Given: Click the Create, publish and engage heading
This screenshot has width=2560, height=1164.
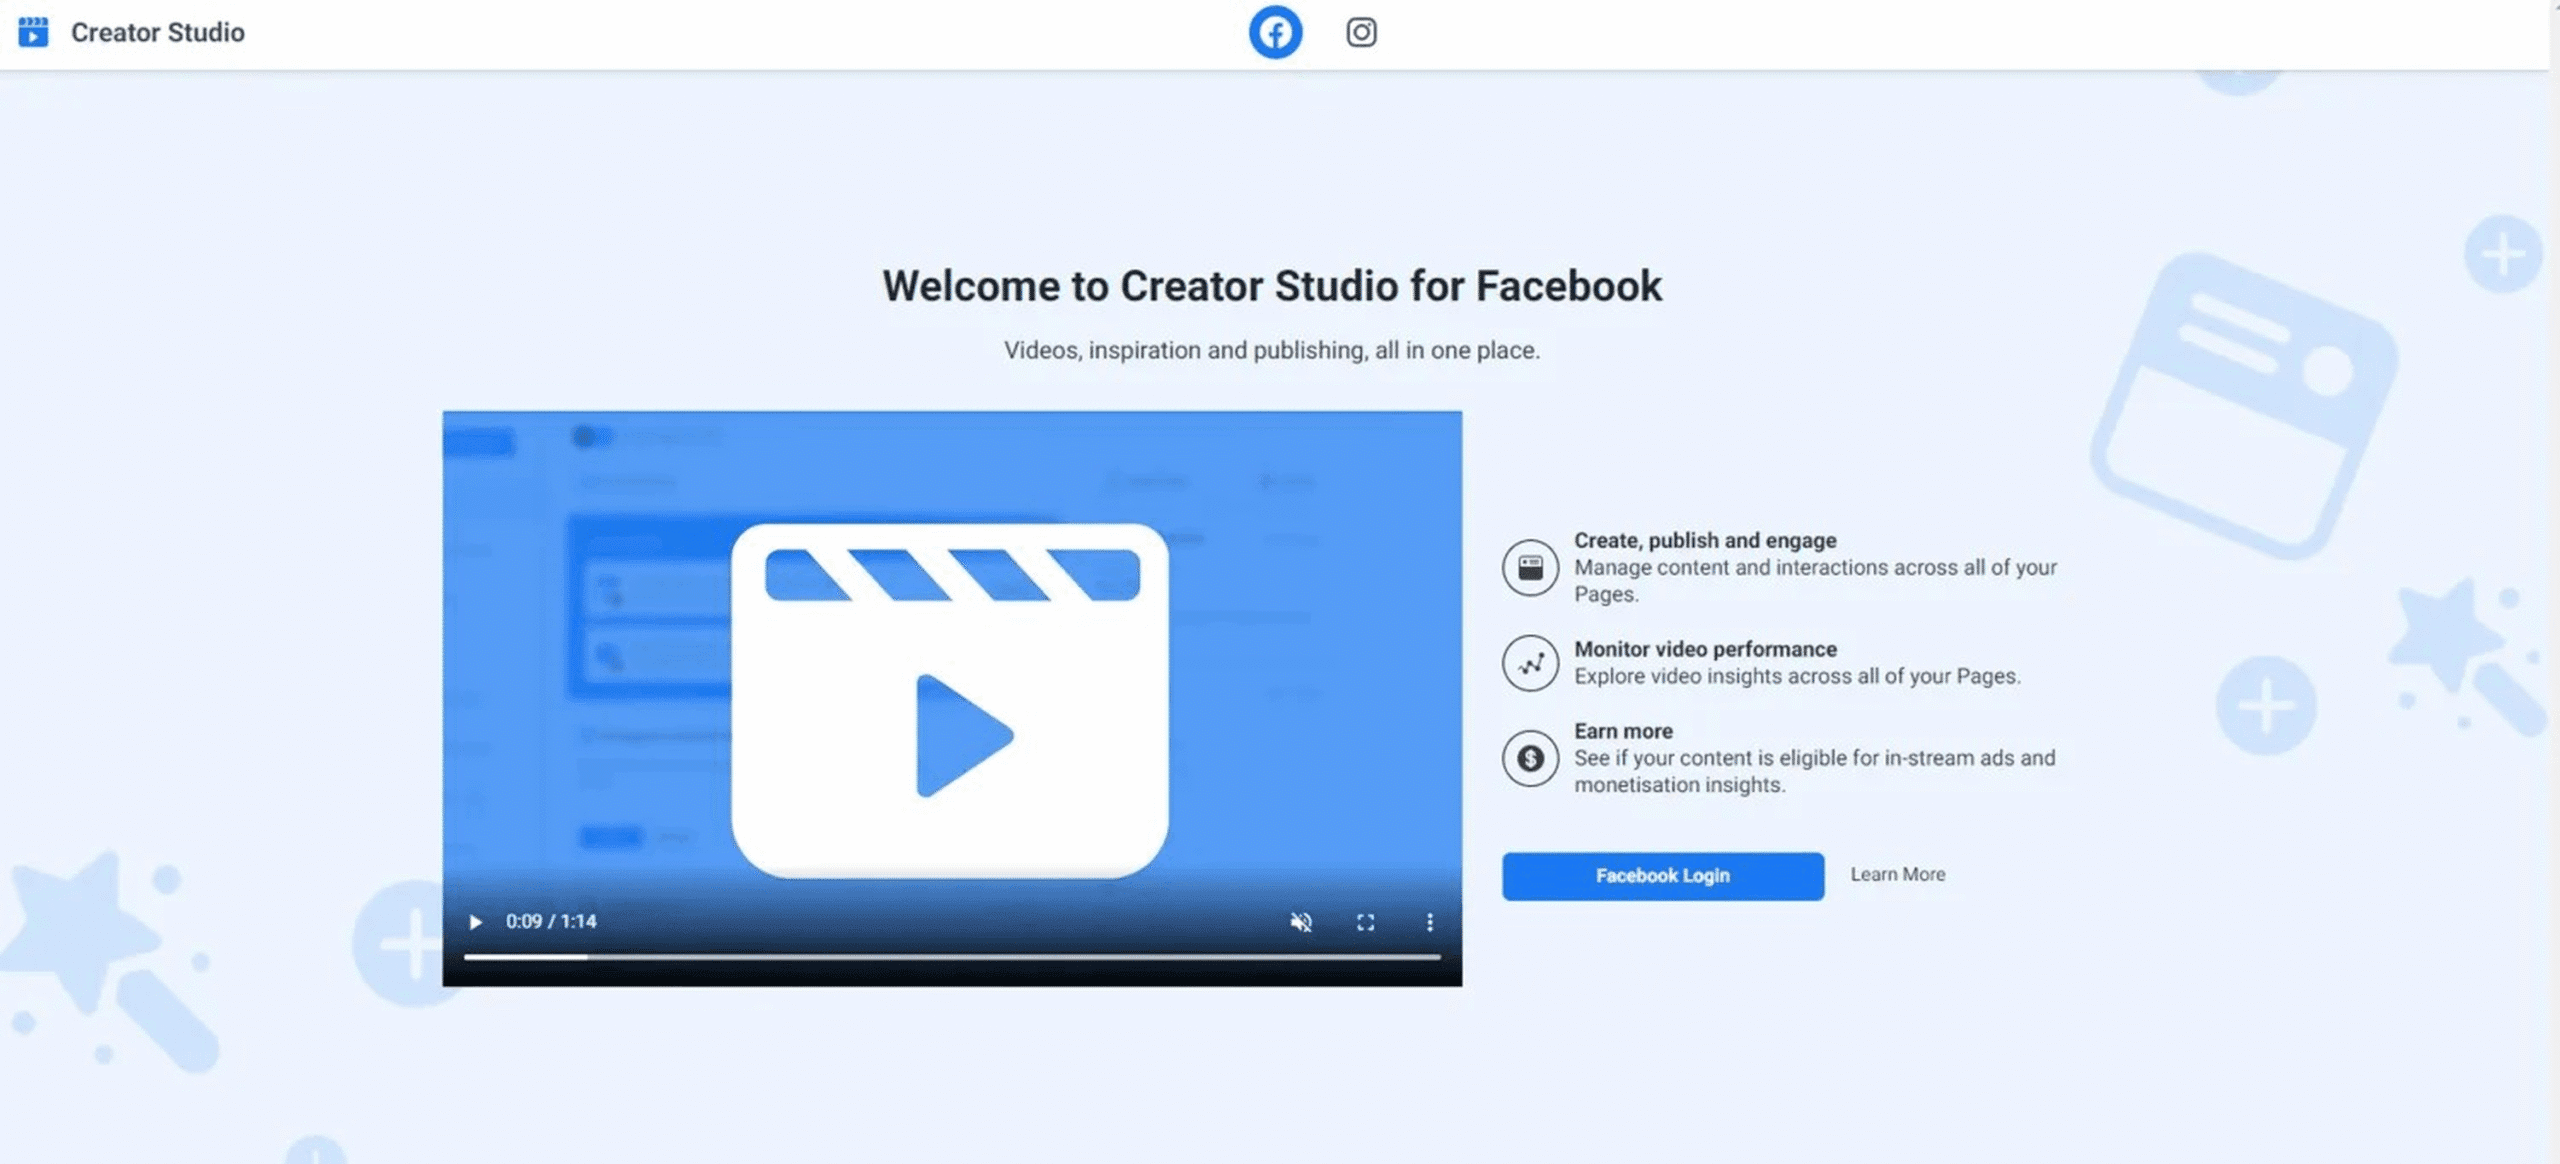Looking at the screenshot, I should click(x=1705, y=540).
